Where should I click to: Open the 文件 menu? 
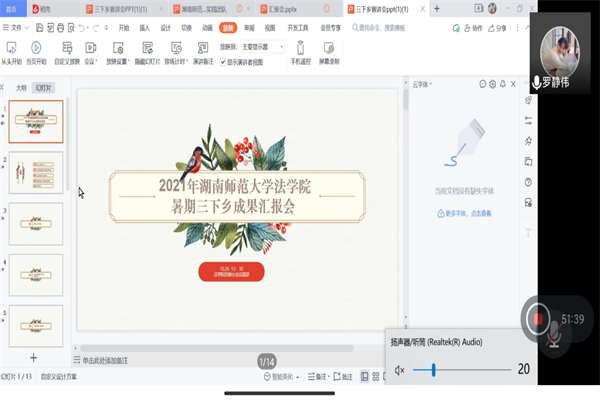(16, 28)
